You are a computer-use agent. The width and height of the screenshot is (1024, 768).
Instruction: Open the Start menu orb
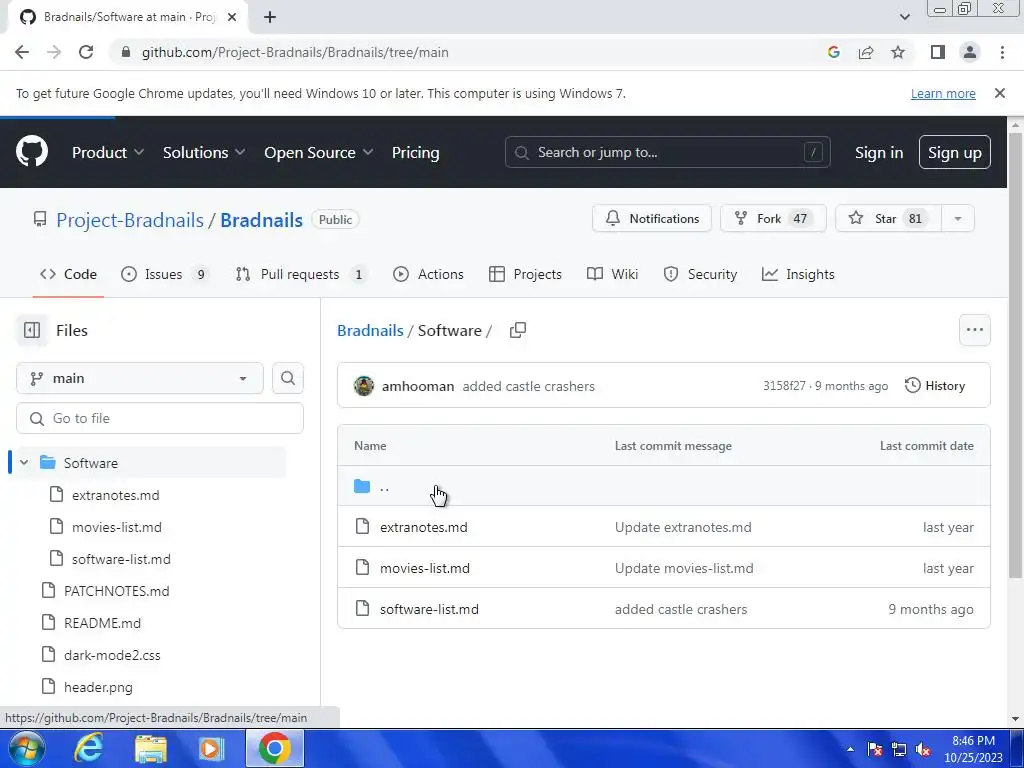coord(27,748)
